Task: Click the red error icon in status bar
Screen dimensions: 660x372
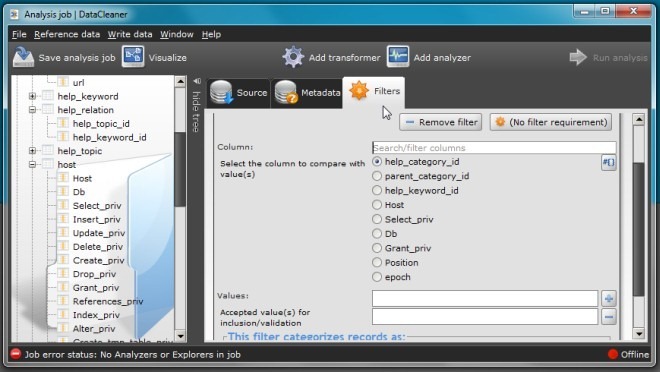Action: pos(16,354)
